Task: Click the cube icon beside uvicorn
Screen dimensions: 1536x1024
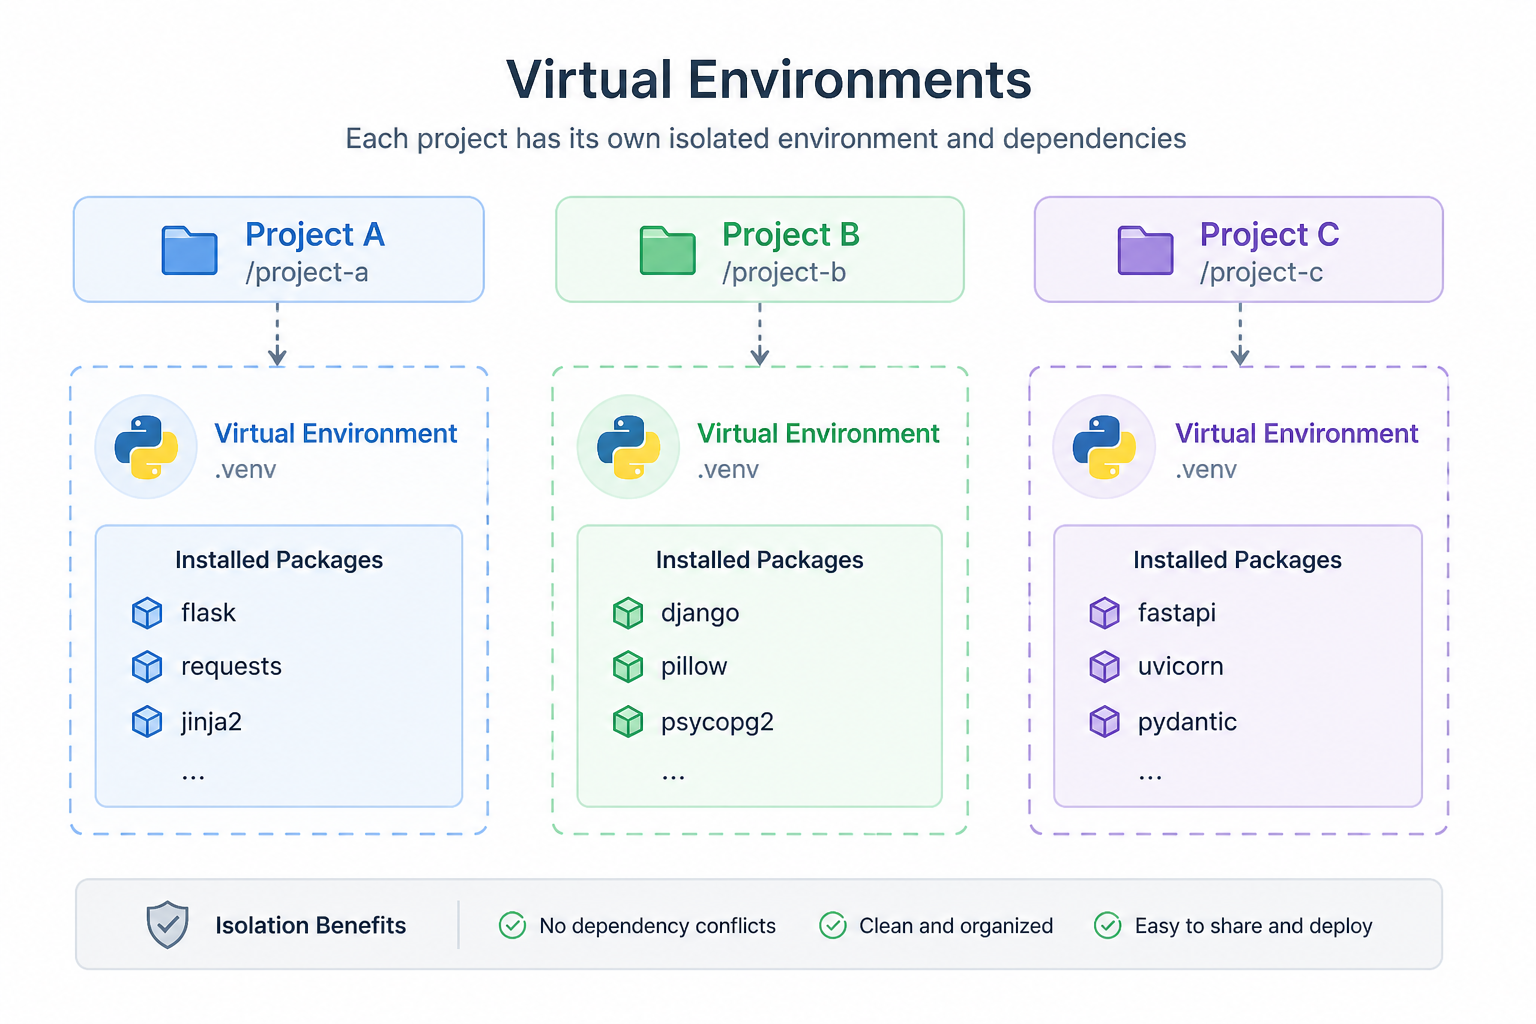Action: click(1105, 667)
